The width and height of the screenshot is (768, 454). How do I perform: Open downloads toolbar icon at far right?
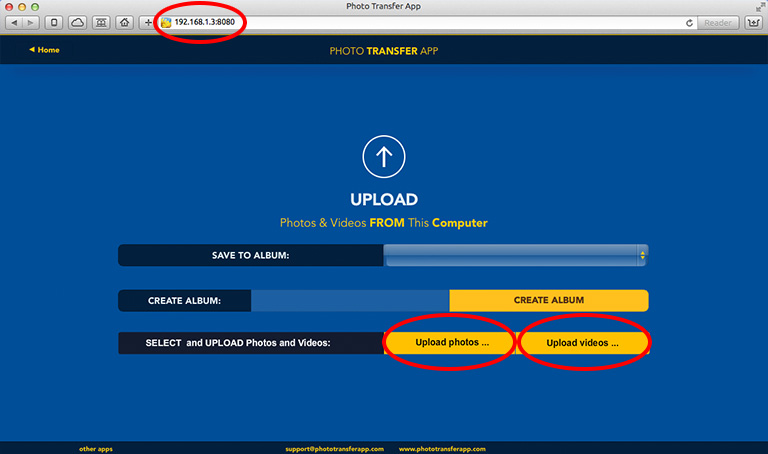(x=753, y=23)
